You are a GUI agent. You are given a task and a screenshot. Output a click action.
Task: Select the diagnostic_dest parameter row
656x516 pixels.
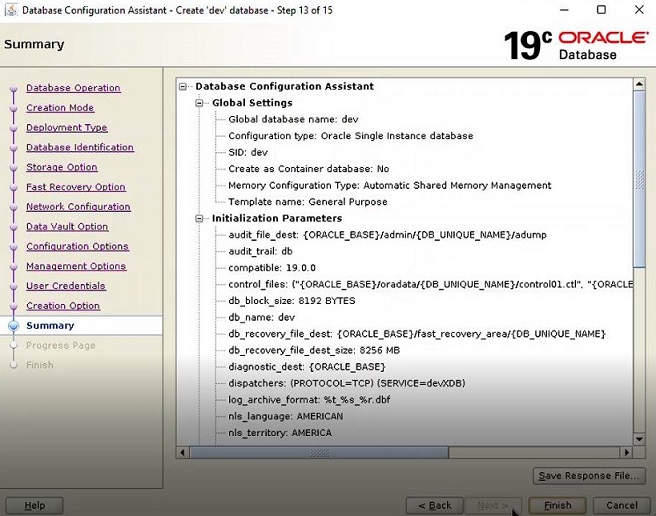tap(307, 367)
